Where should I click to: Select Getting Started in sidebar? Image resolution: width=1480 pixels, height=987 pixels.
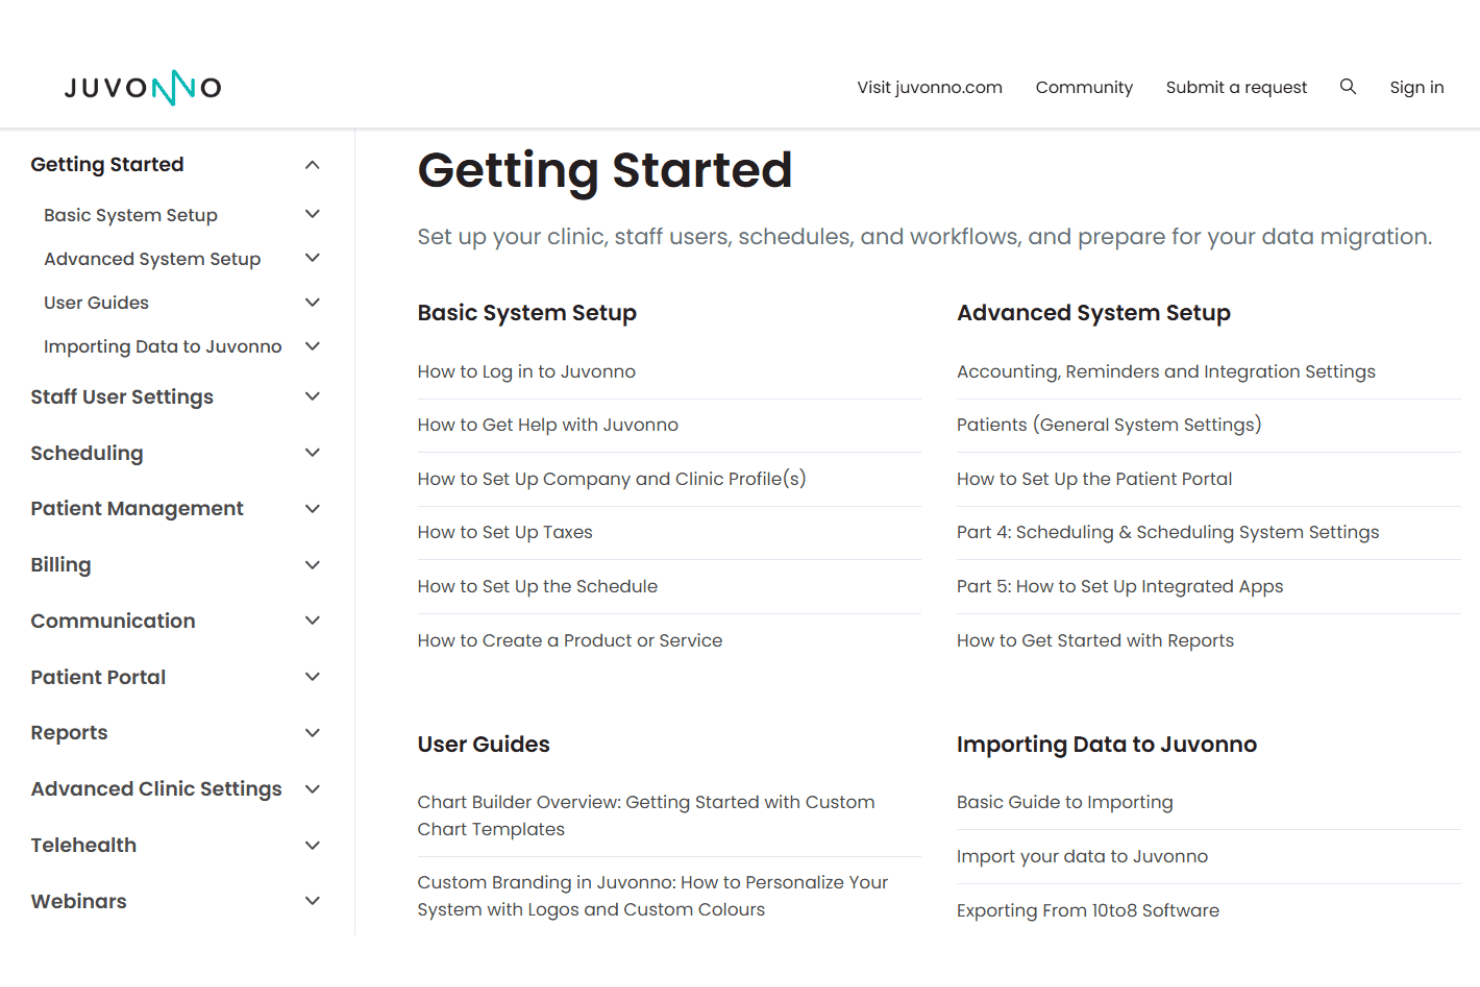107,164
